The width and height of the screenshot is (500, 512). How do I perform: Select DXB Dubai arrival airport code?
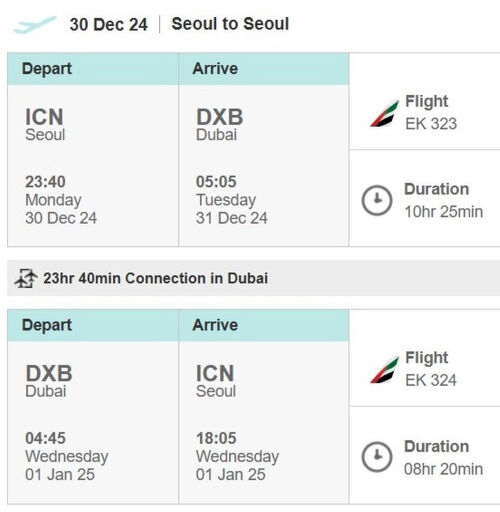(x=219, y=124)
